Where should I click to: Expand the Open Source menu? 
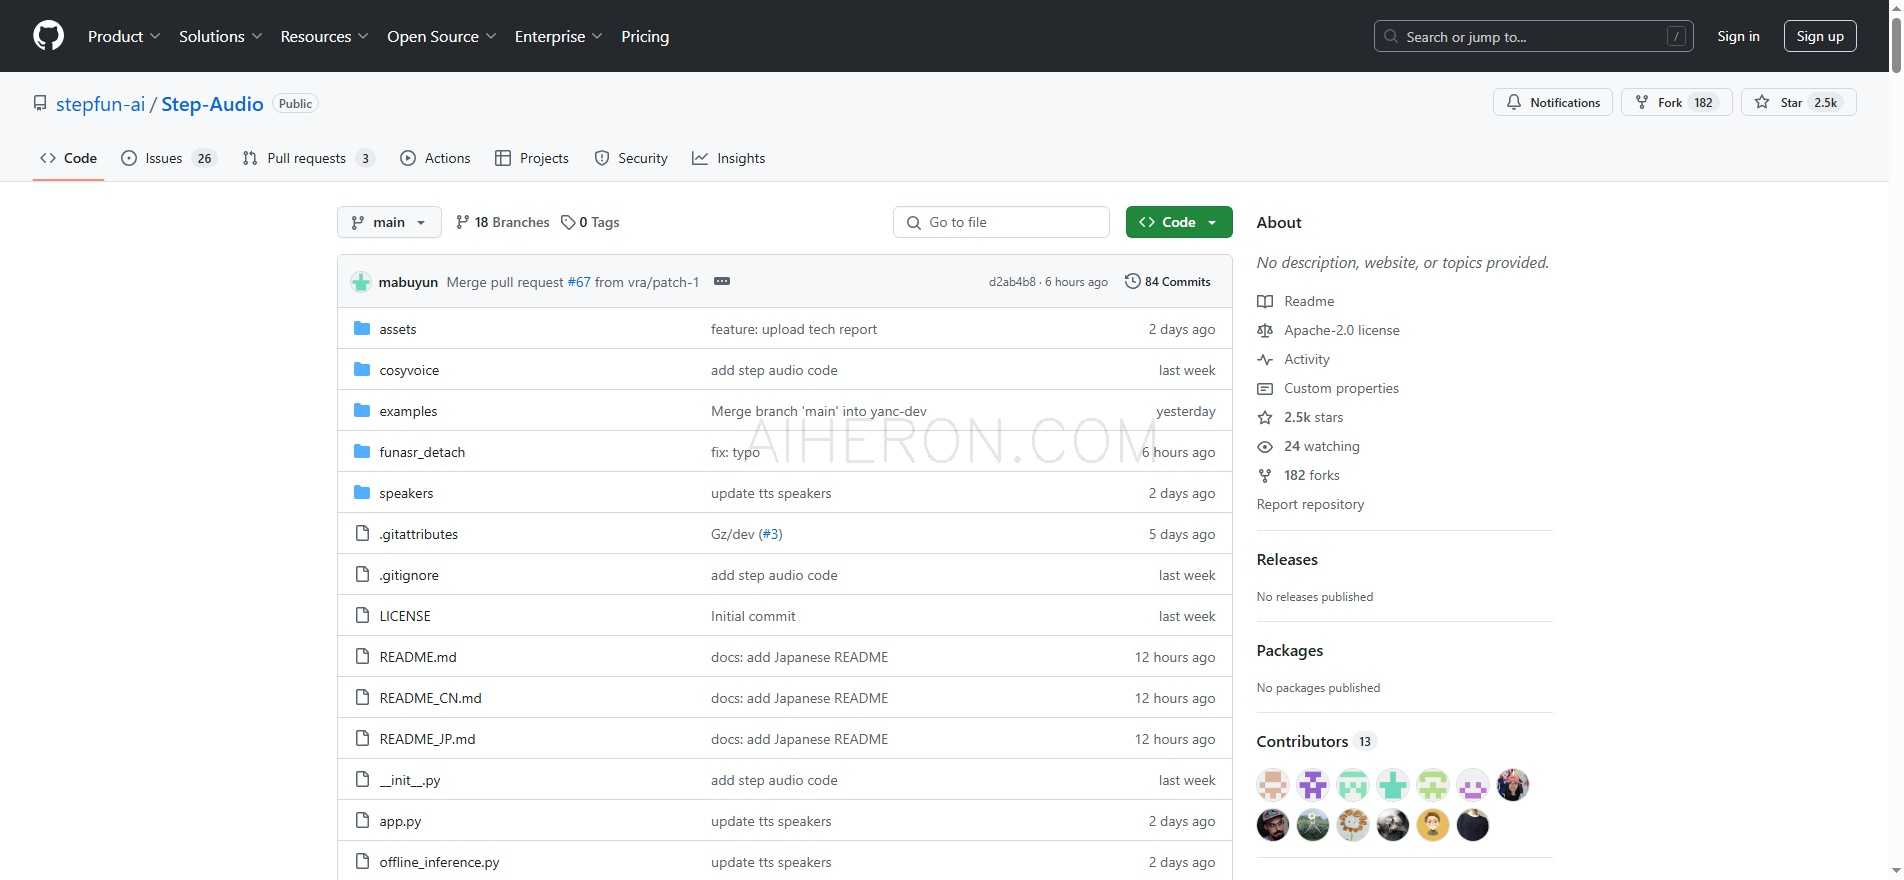pos(441,36)
